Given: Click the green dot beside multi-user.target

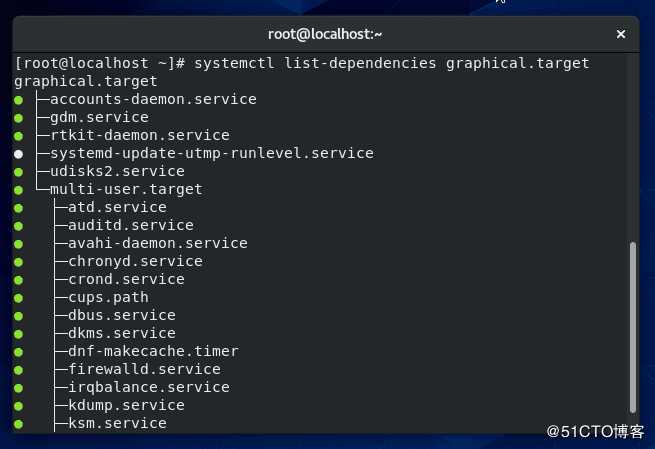Looking at the screenshot, I should click(19, 190).
